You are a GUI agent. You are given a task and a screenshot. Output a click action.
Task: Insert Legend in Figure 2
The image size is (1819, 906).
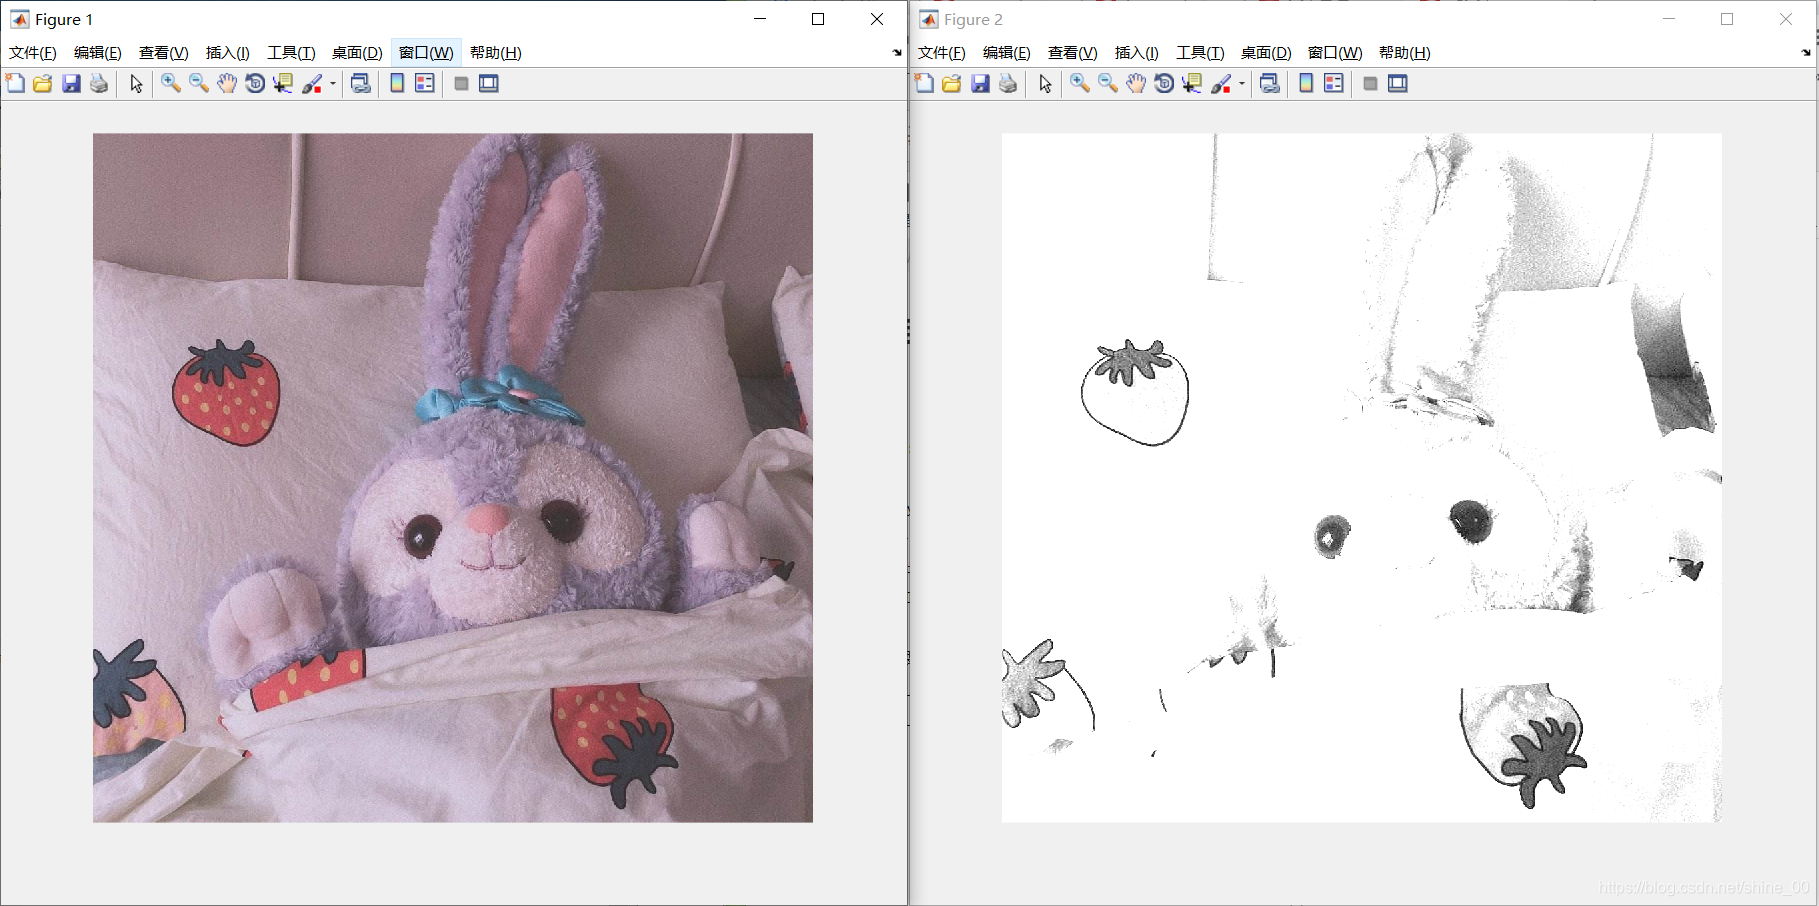1334,84
